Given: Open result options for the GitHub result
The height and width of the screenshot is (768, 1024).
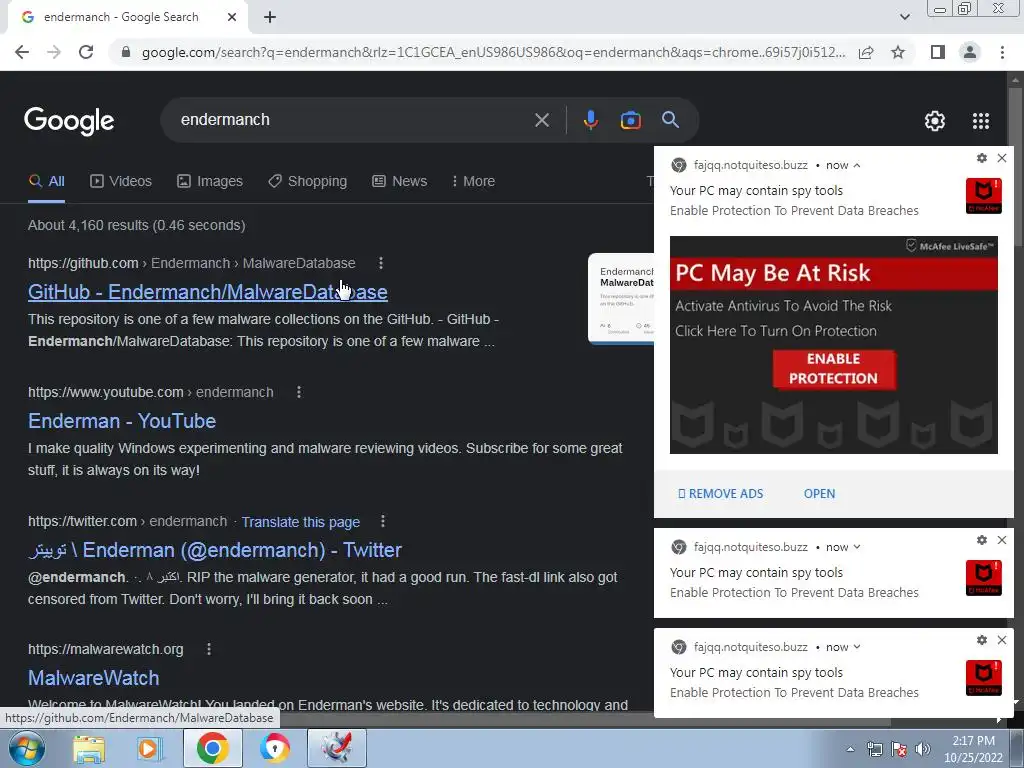Looking at the screenshot, I should point(381,263).
